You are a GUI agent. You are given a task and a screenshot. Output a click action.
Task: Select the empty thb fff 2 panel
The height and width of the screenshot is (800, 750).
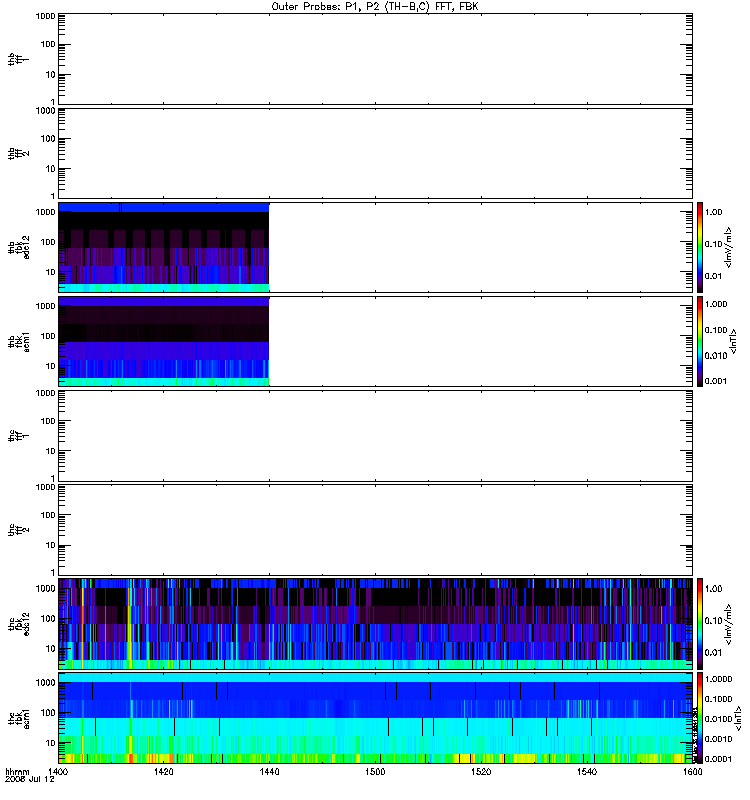(x=375, y=153)
